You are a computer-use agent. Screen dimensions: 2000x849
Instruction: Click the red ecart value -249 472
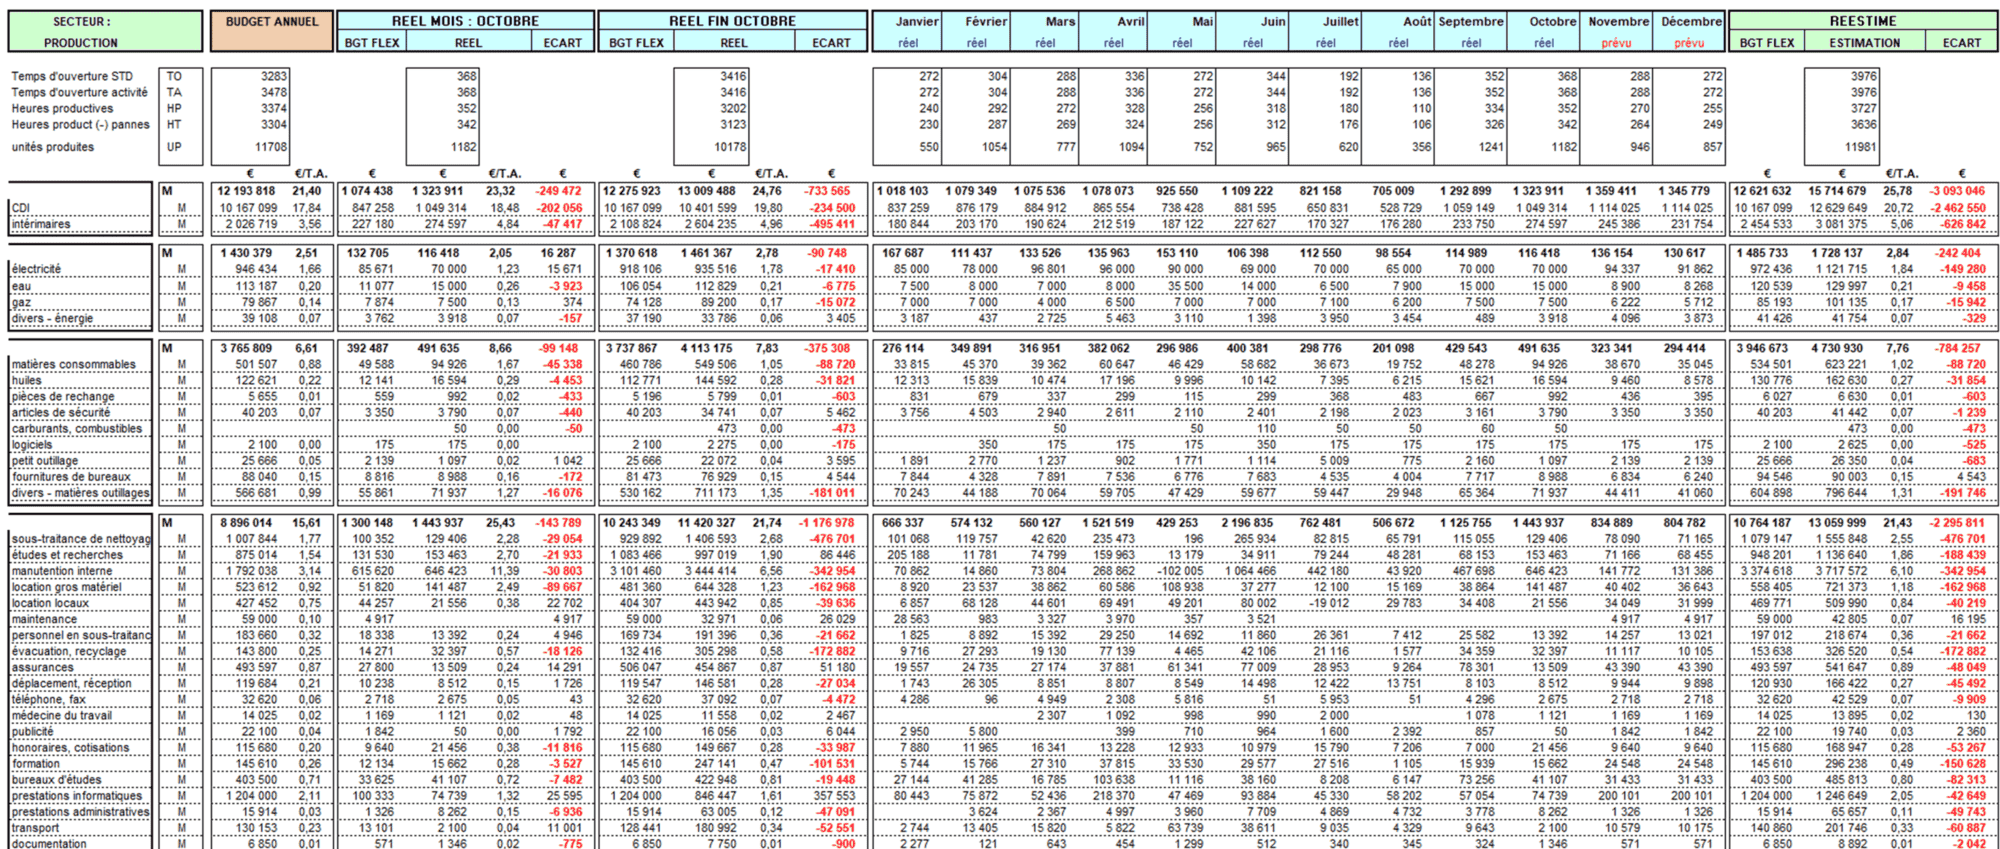559,191
